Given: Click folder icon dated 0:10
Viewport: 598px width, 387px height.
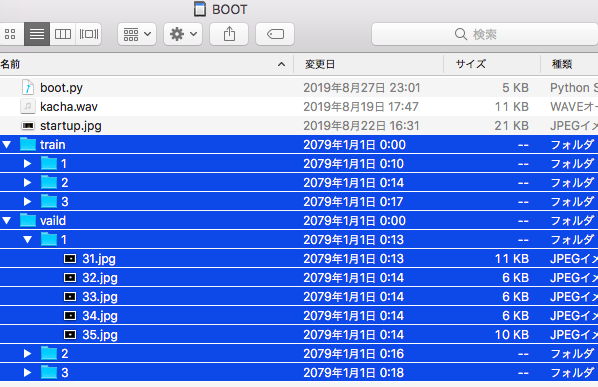Looking at the screenshot, I should pyautogui.click(x=49, y=163).
